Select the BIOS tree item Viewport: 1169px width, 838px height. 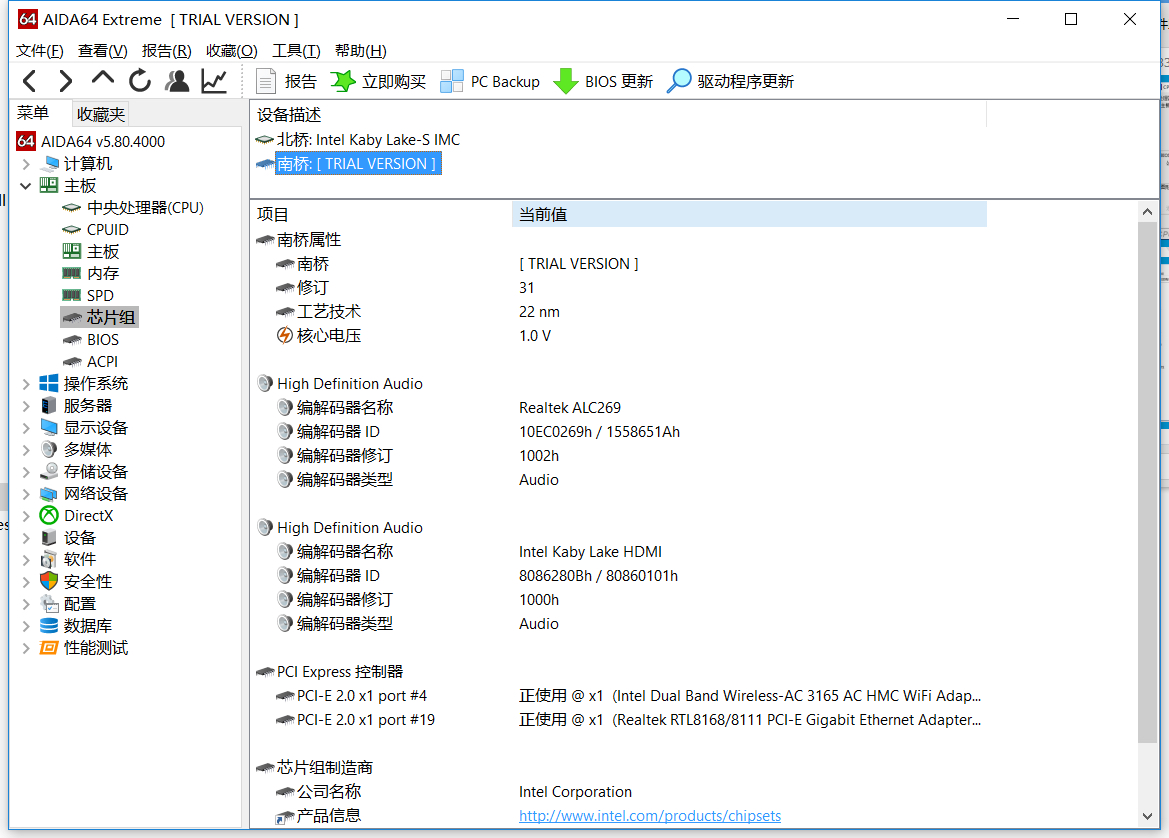coord(90,340)
